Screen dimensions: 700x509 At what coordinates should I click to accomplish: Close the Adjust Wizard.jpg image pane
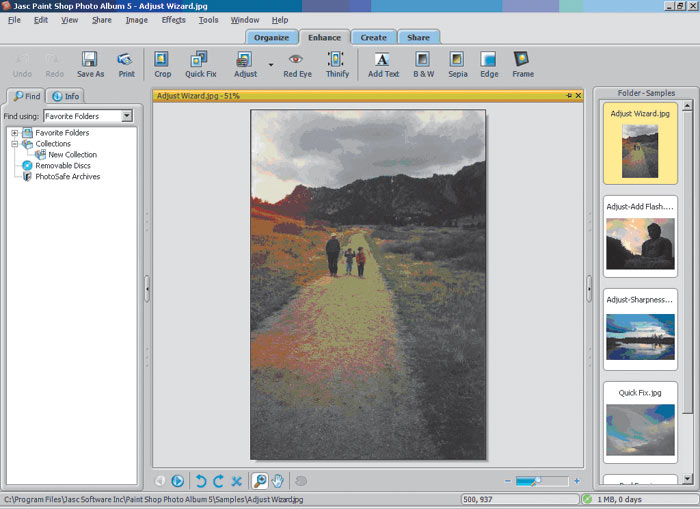tap(578, 96)
